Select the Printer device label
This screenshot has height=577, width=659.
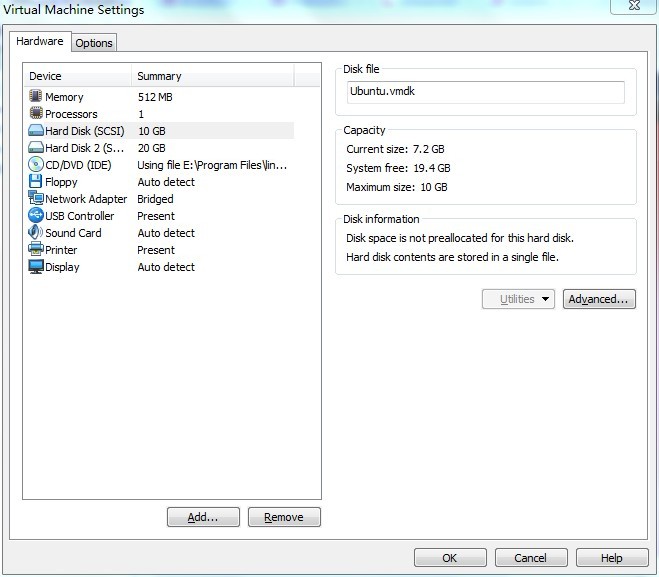(61, 250)
